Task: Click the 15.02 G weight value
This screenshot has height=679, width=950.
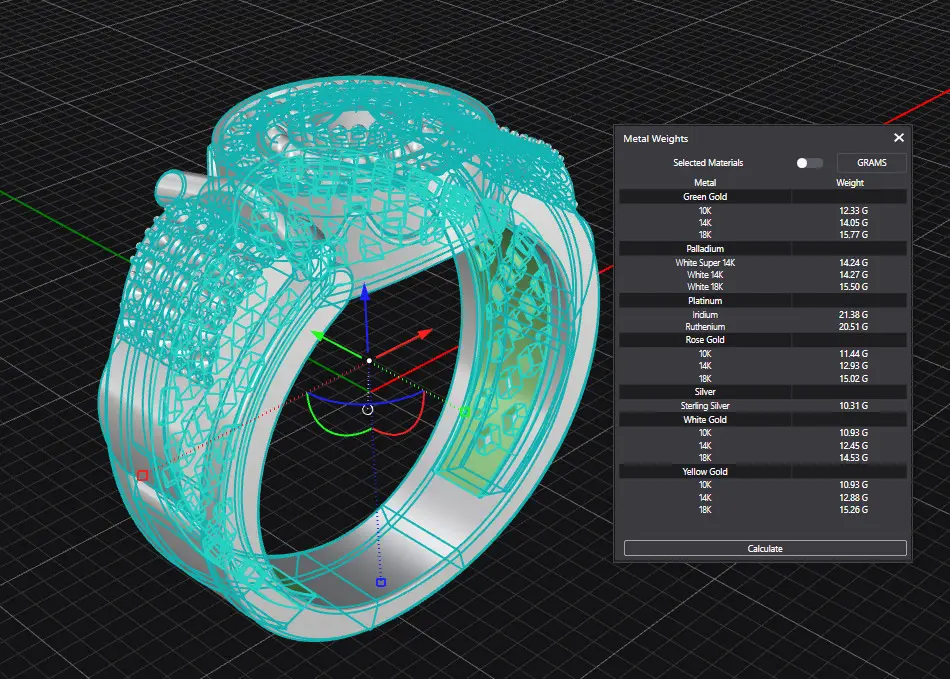Action: [x=853, y=378]
